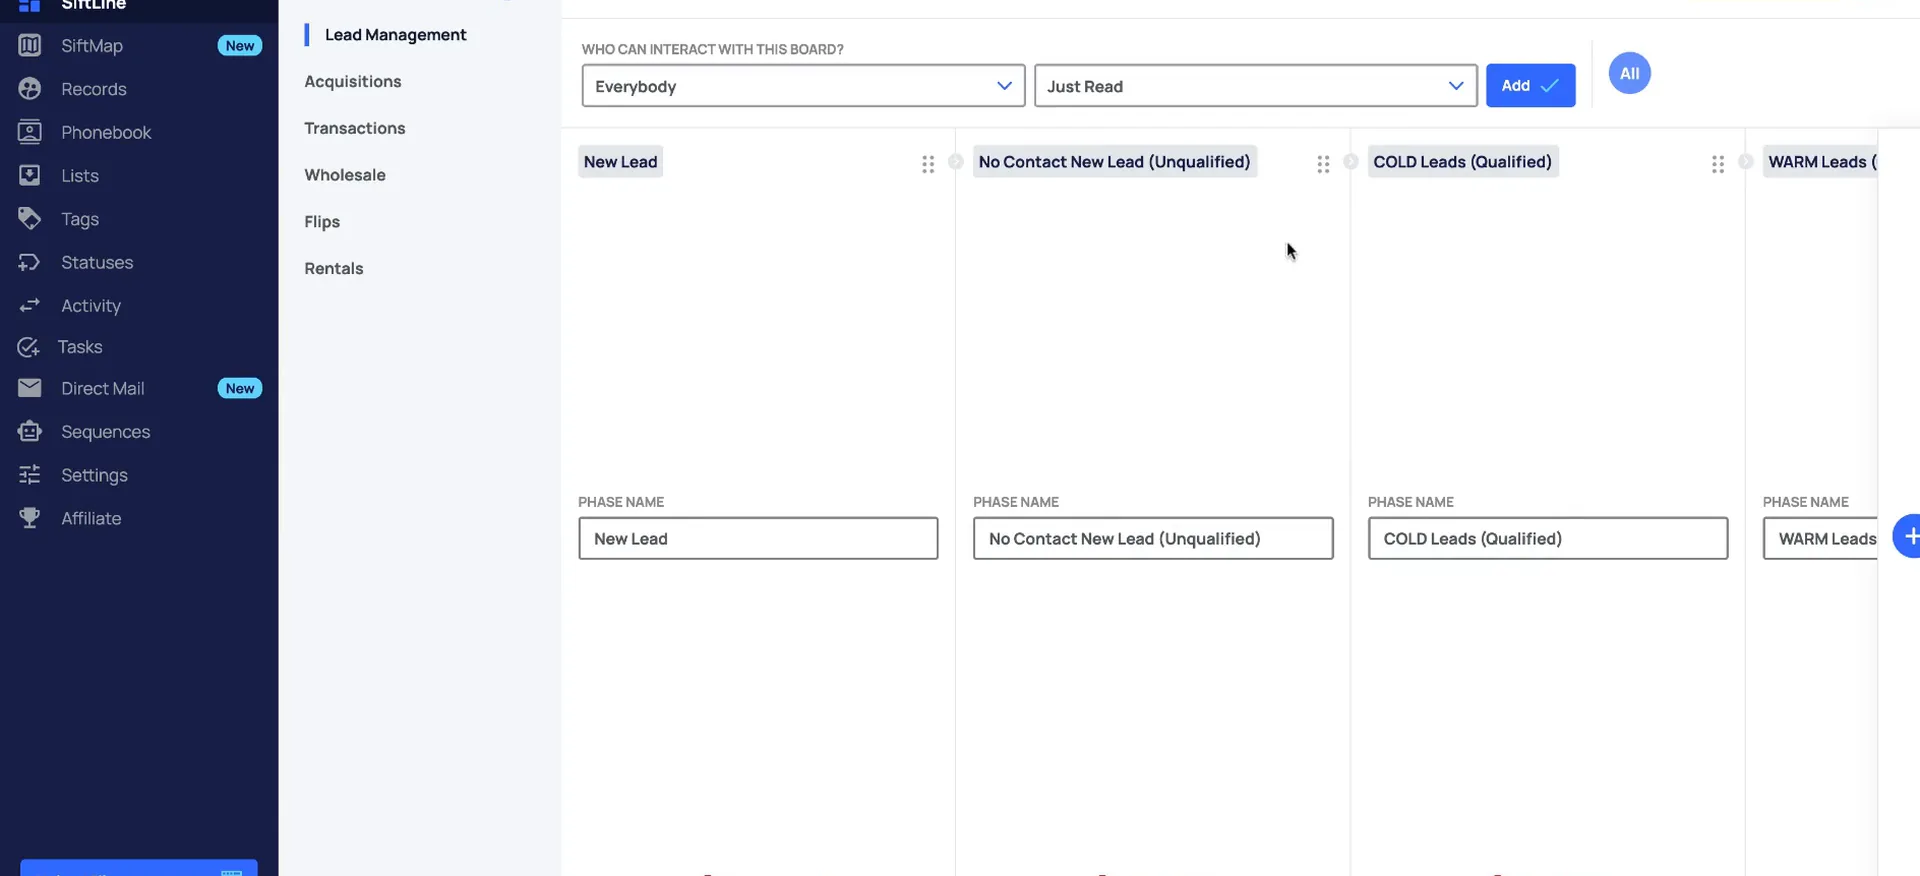
Task: Expand the Everybody dropdown
Action: (x=803, y=86)
